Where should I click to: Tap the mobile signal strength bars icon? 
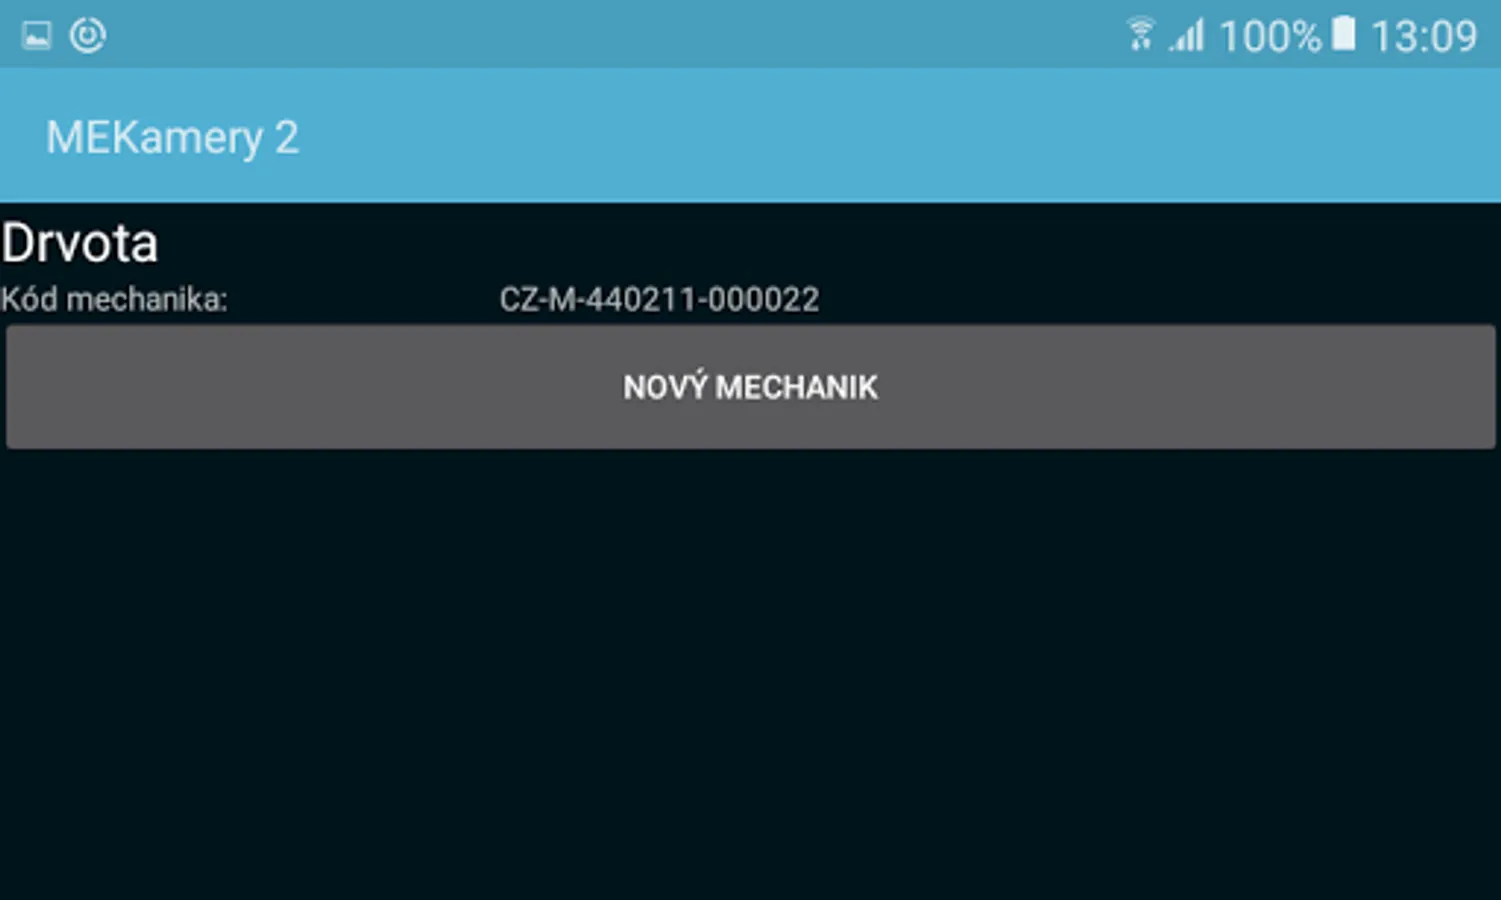tap(1187, 36)
